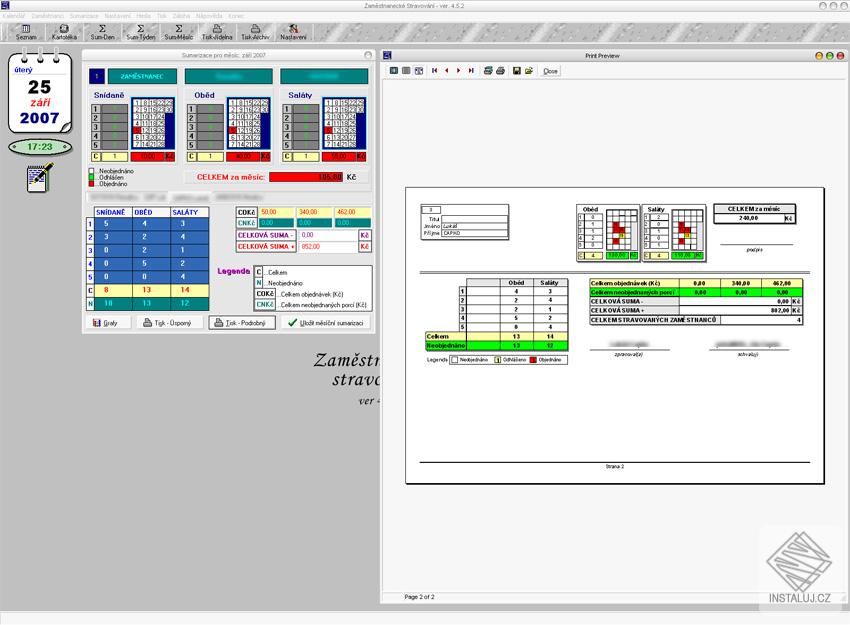Screen dimensions: 850x625
Task: Show the Sum-Týden weekly summary
Action: coord(140,33)
